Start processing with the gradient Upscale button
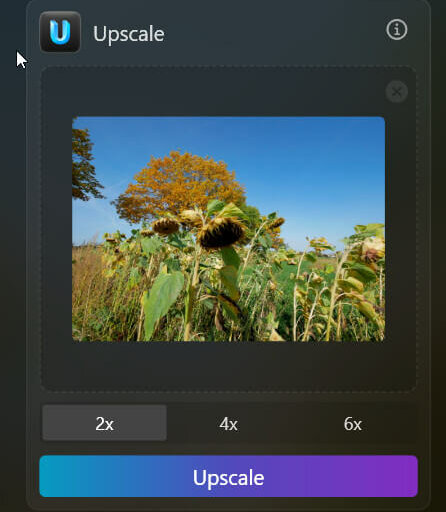Image resolution: width=446 pixels, height=512 pixels. click(x=228, y=476)
